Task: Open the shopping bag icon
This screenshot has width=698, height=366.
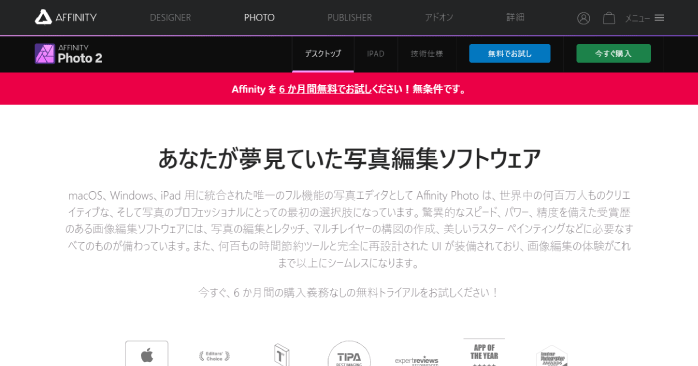Action: pos(609,18)
